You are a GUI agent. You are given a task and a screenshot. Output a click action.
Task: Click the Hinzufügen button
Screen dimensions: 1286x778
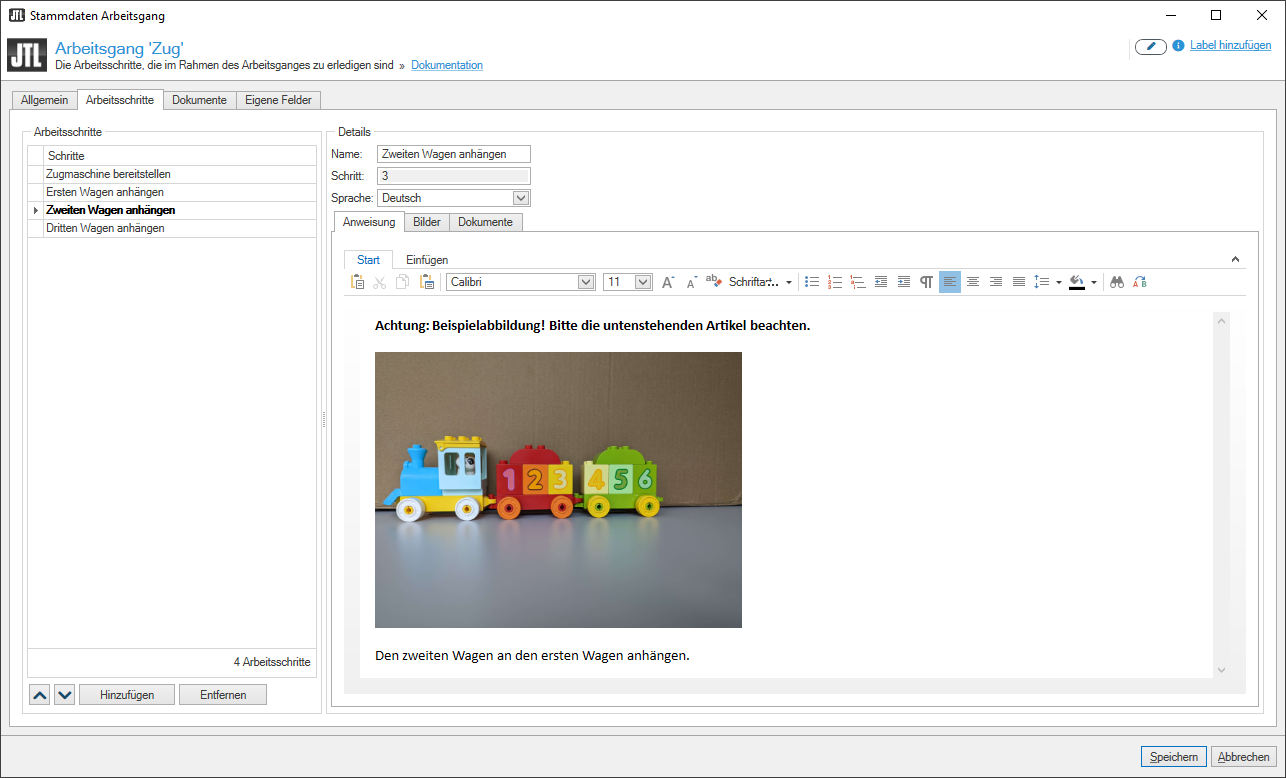[127, 695]
